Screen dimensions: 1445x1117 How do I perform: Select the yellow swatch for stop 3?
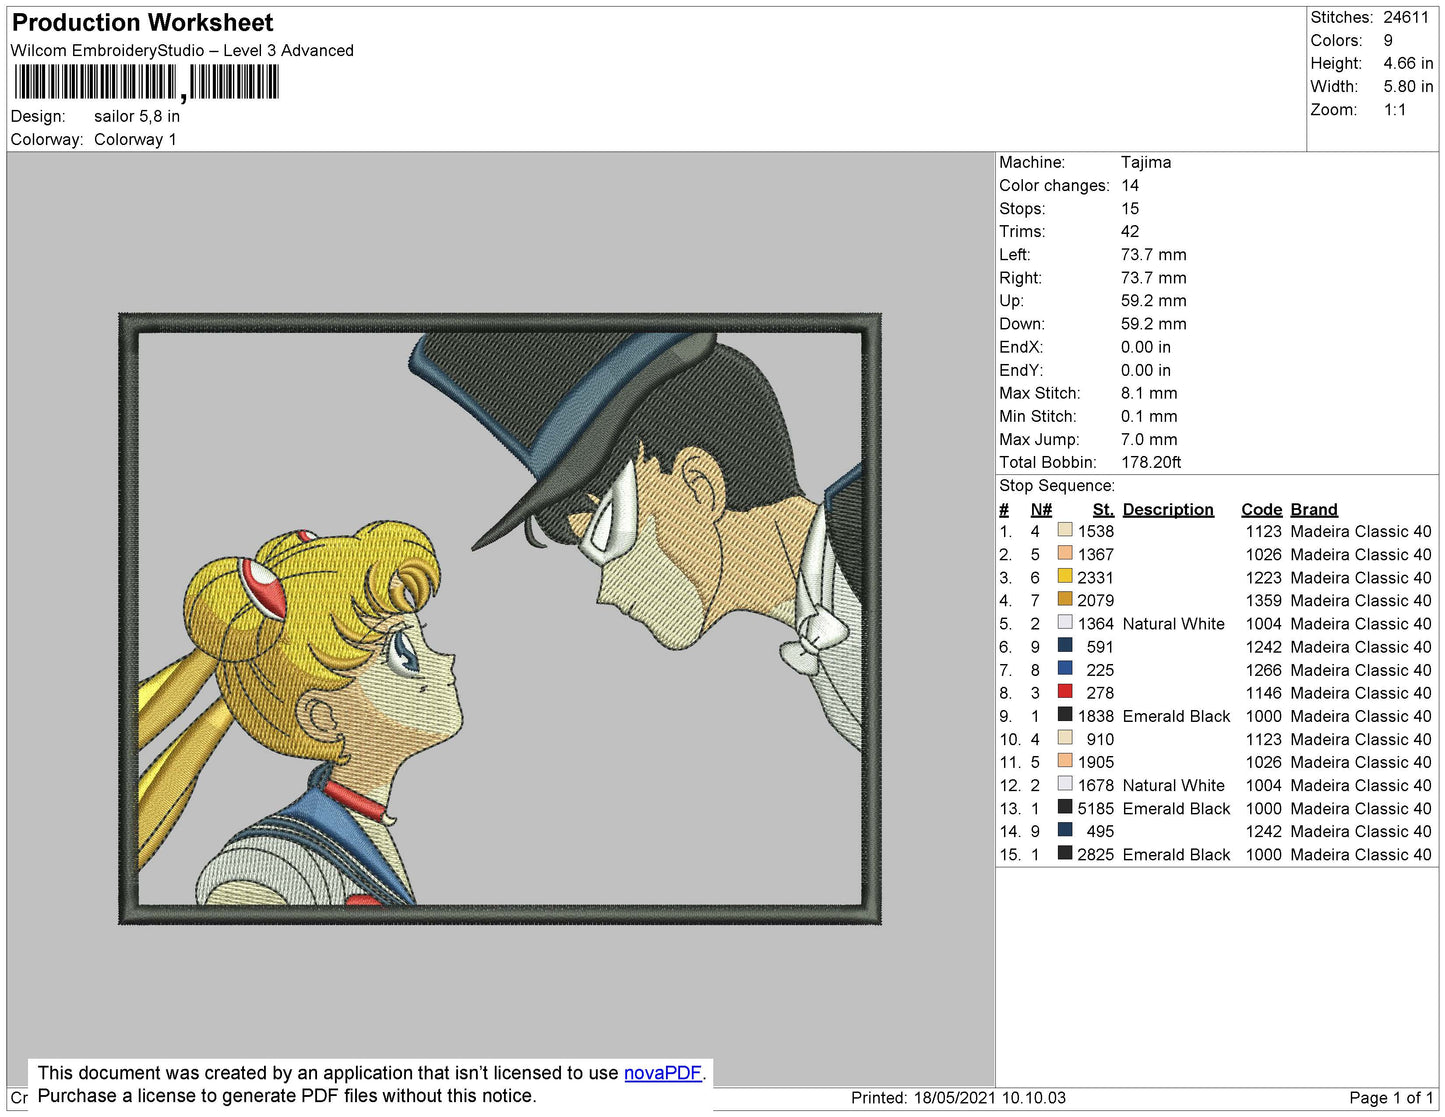pyautogui.click(x=1065, y=576)
